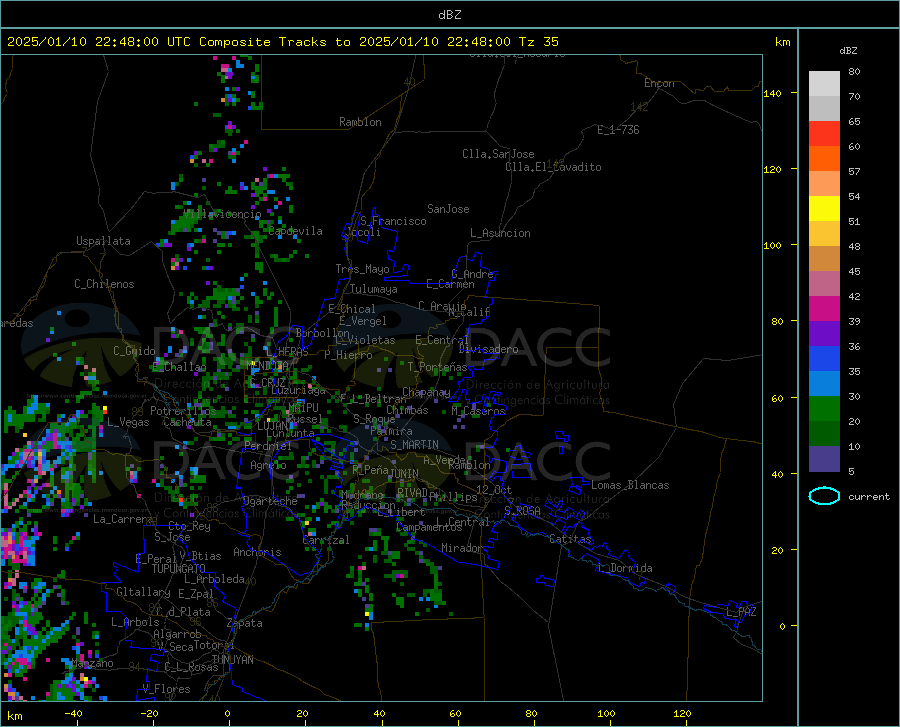
Task: Click the 'Catitas' map label
Action: 570,539
